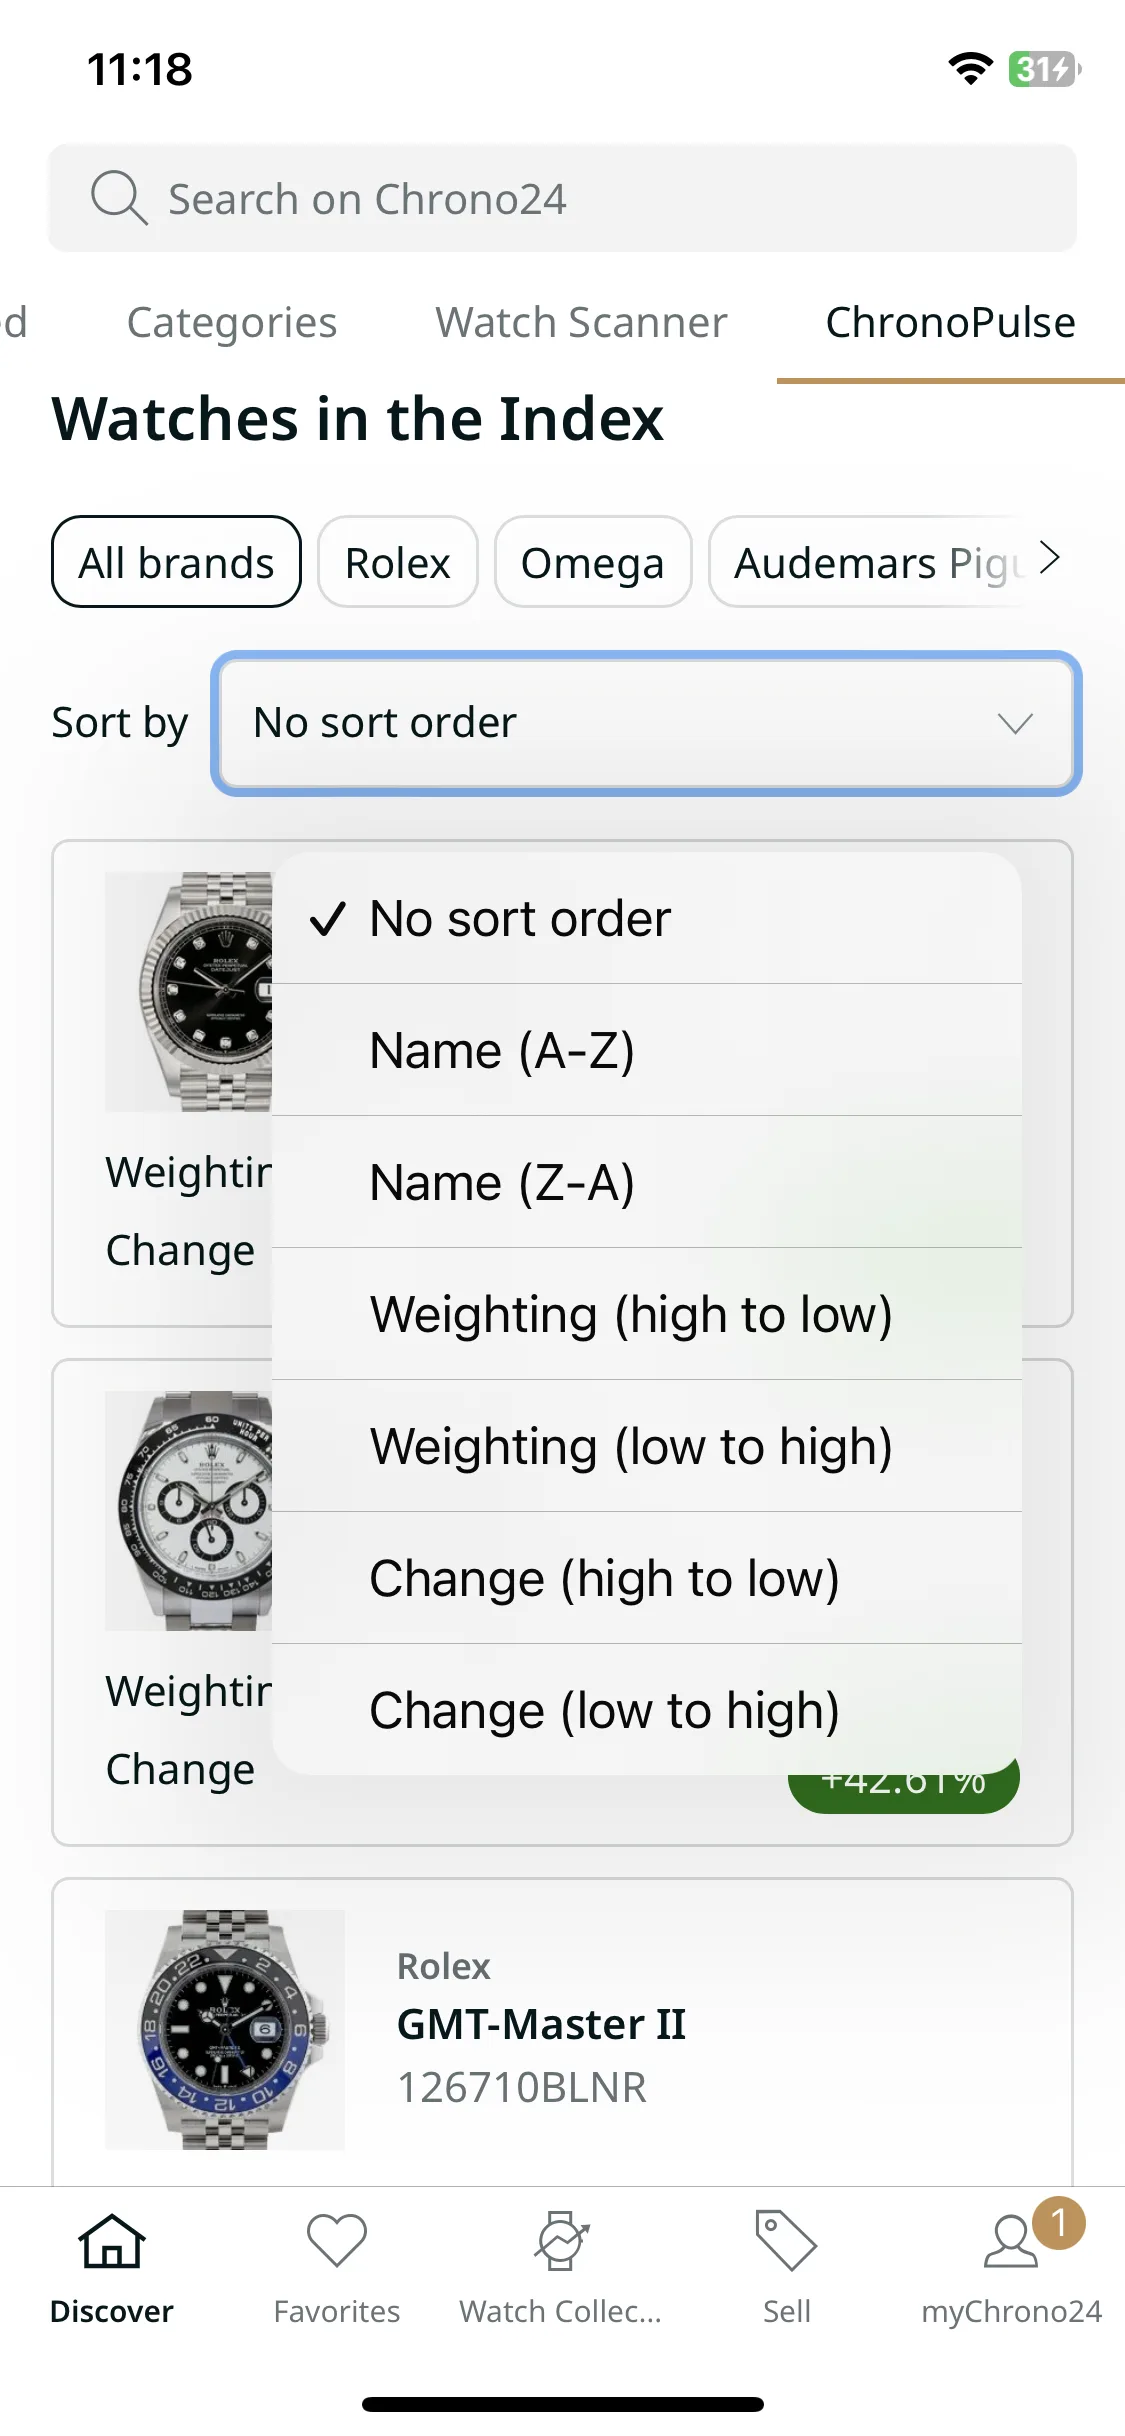The height and width of the screenshot is (2436, 1125).
Task: Tap the Sell price tag icon
Action: 786,2241
